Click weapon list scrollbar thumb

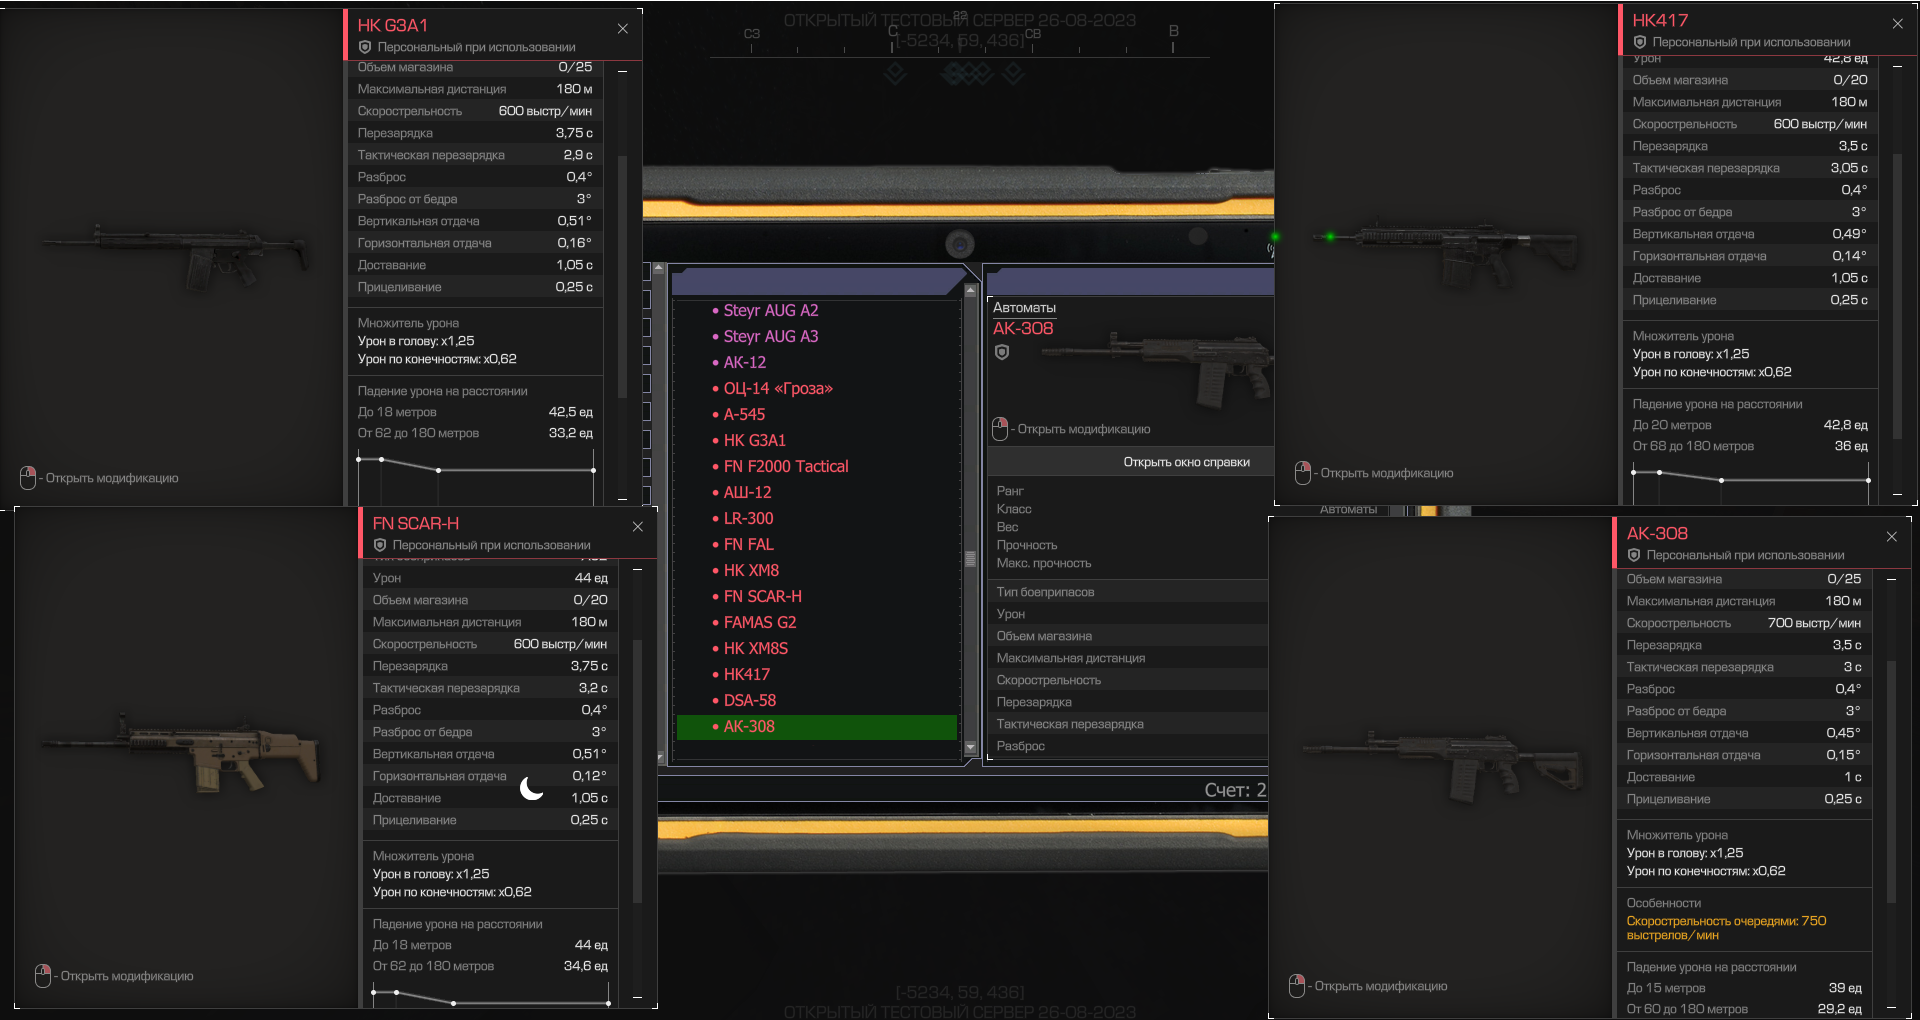click(970, 559)
